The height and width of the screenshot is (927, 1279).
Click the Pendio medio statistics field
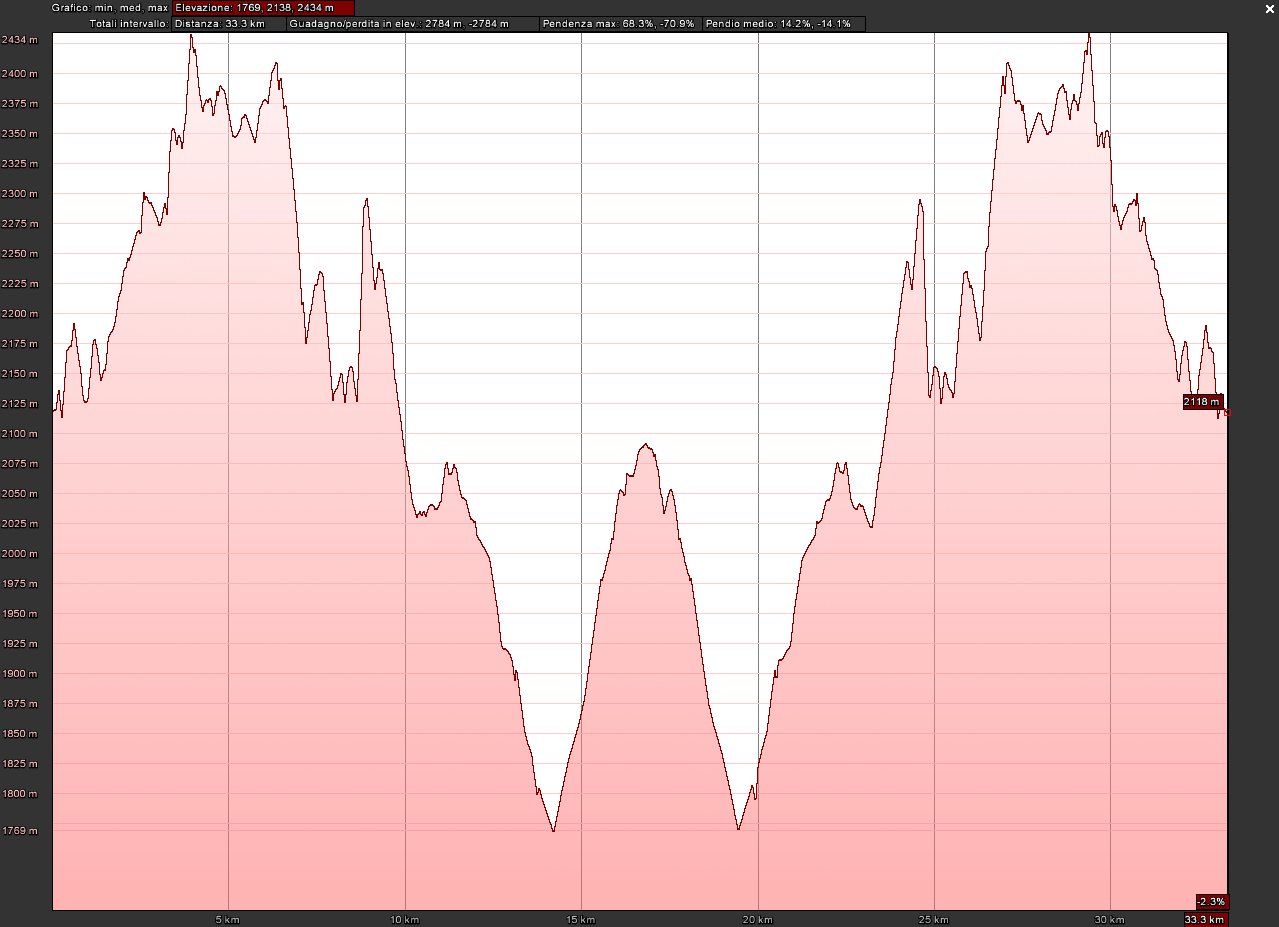[x=783, y=23]
